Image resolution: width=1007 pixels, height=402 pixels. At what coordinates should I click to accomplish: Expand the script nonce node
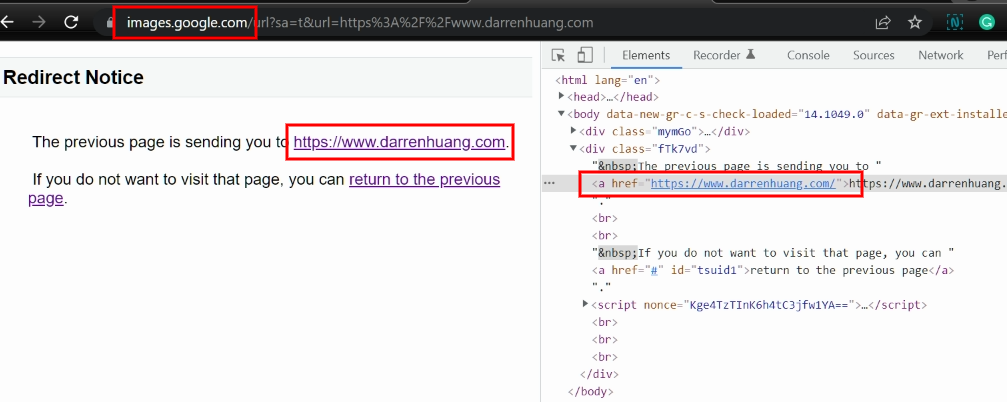[x=585, y=304]
